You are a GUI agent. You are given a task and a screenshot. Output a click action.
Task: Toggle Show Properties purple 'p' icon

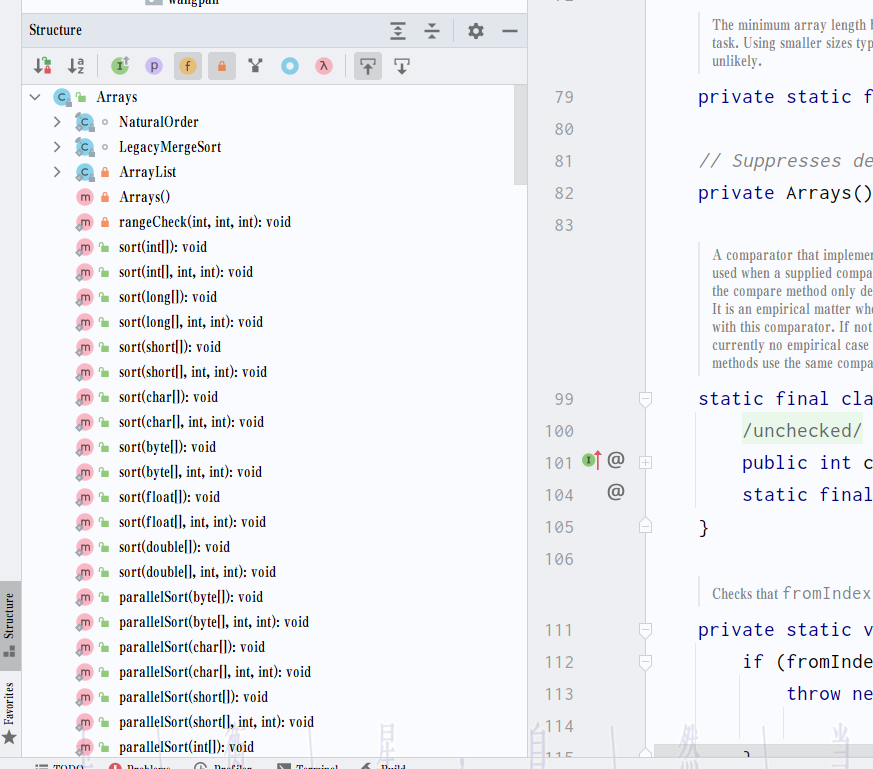154,66
